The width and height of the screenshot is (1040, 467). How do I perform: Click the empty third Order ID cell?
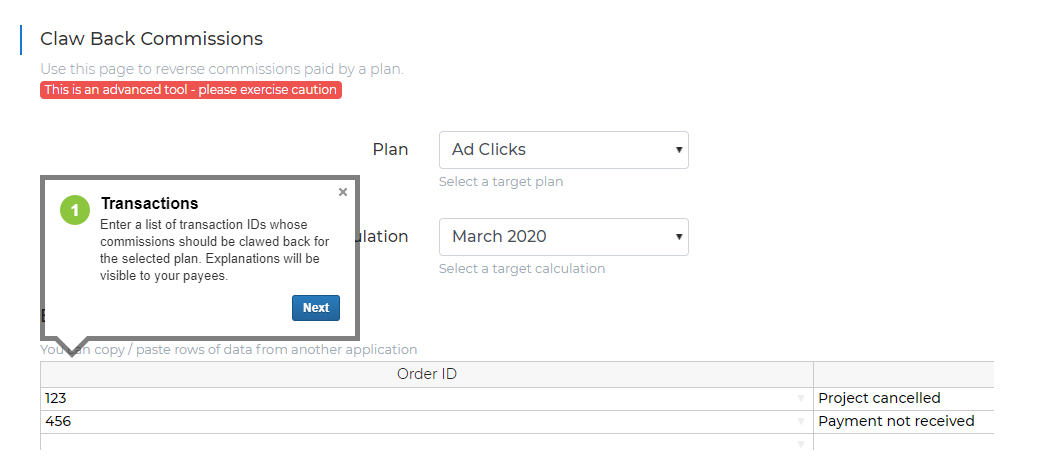coord(426,442)
